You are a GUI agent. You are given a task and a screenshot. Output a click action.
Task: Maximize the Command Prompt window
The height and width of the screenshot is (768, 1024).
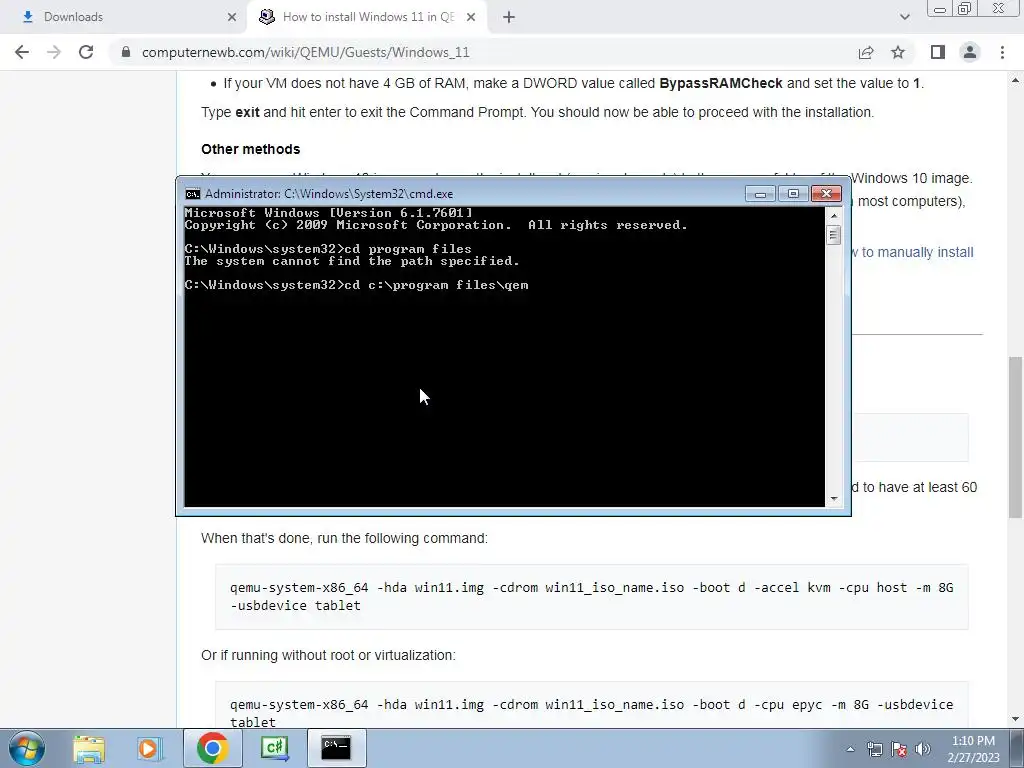793,194
